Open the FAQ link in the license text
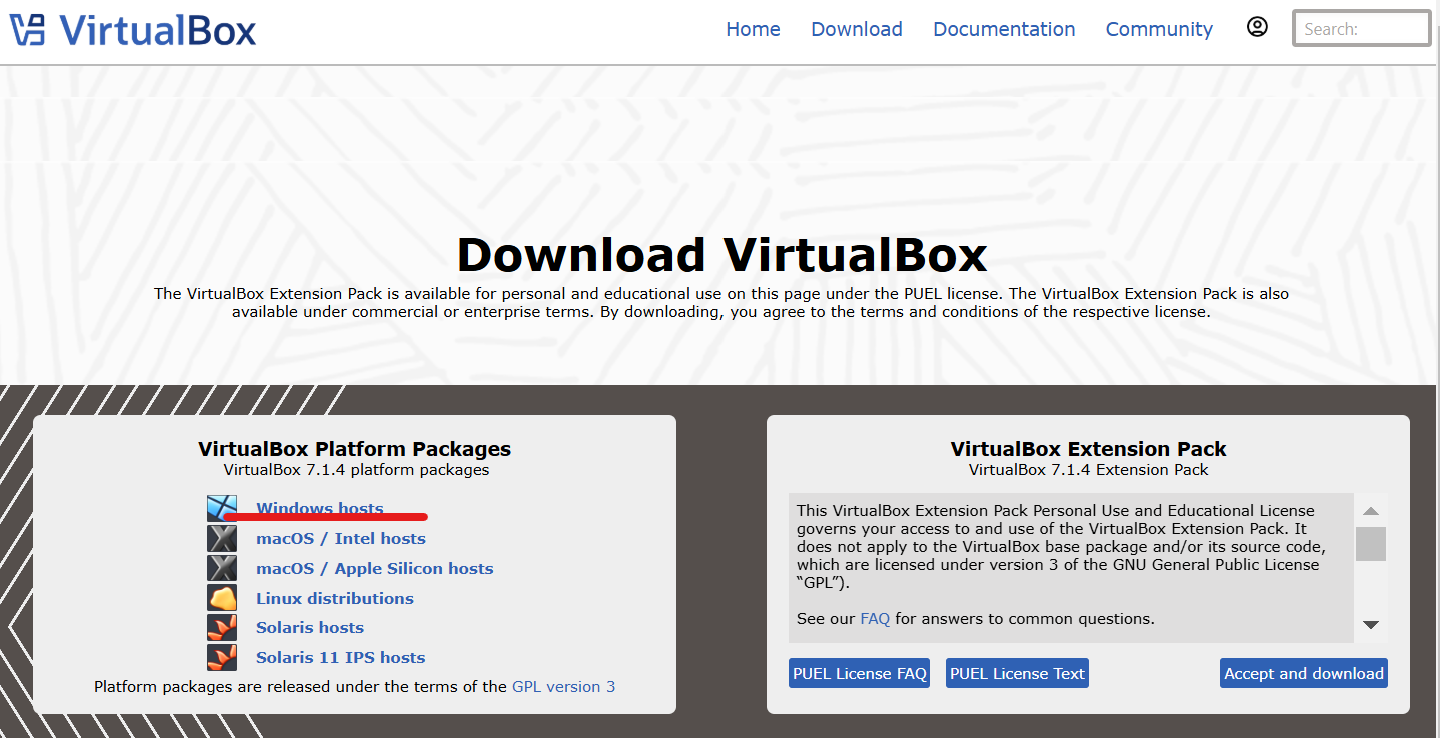The image size is (1440, 738). 875,619
